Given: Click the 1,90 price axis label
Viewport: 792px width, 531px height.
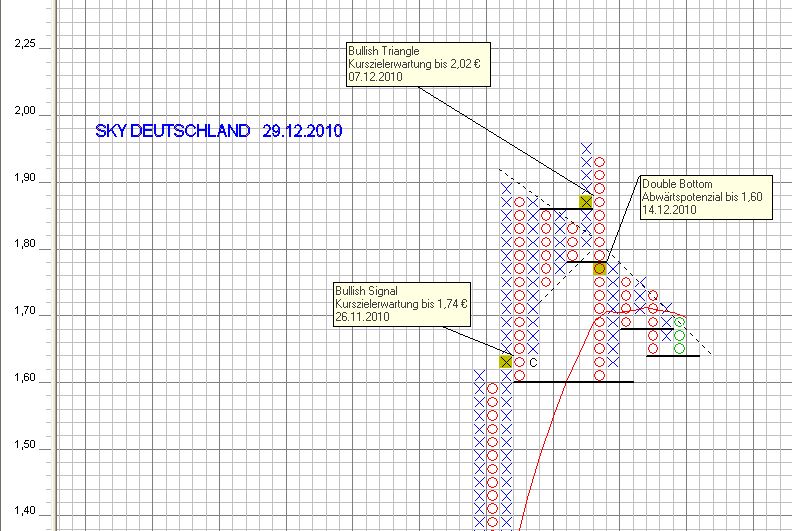Looking at the screenshot, I should click(25, 177).
